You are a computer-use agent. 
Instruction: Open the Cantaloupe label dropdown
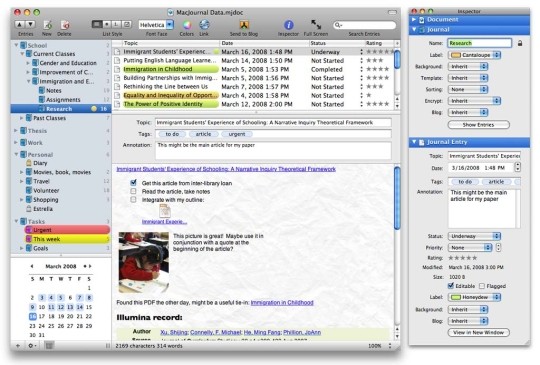coord(474,55)
